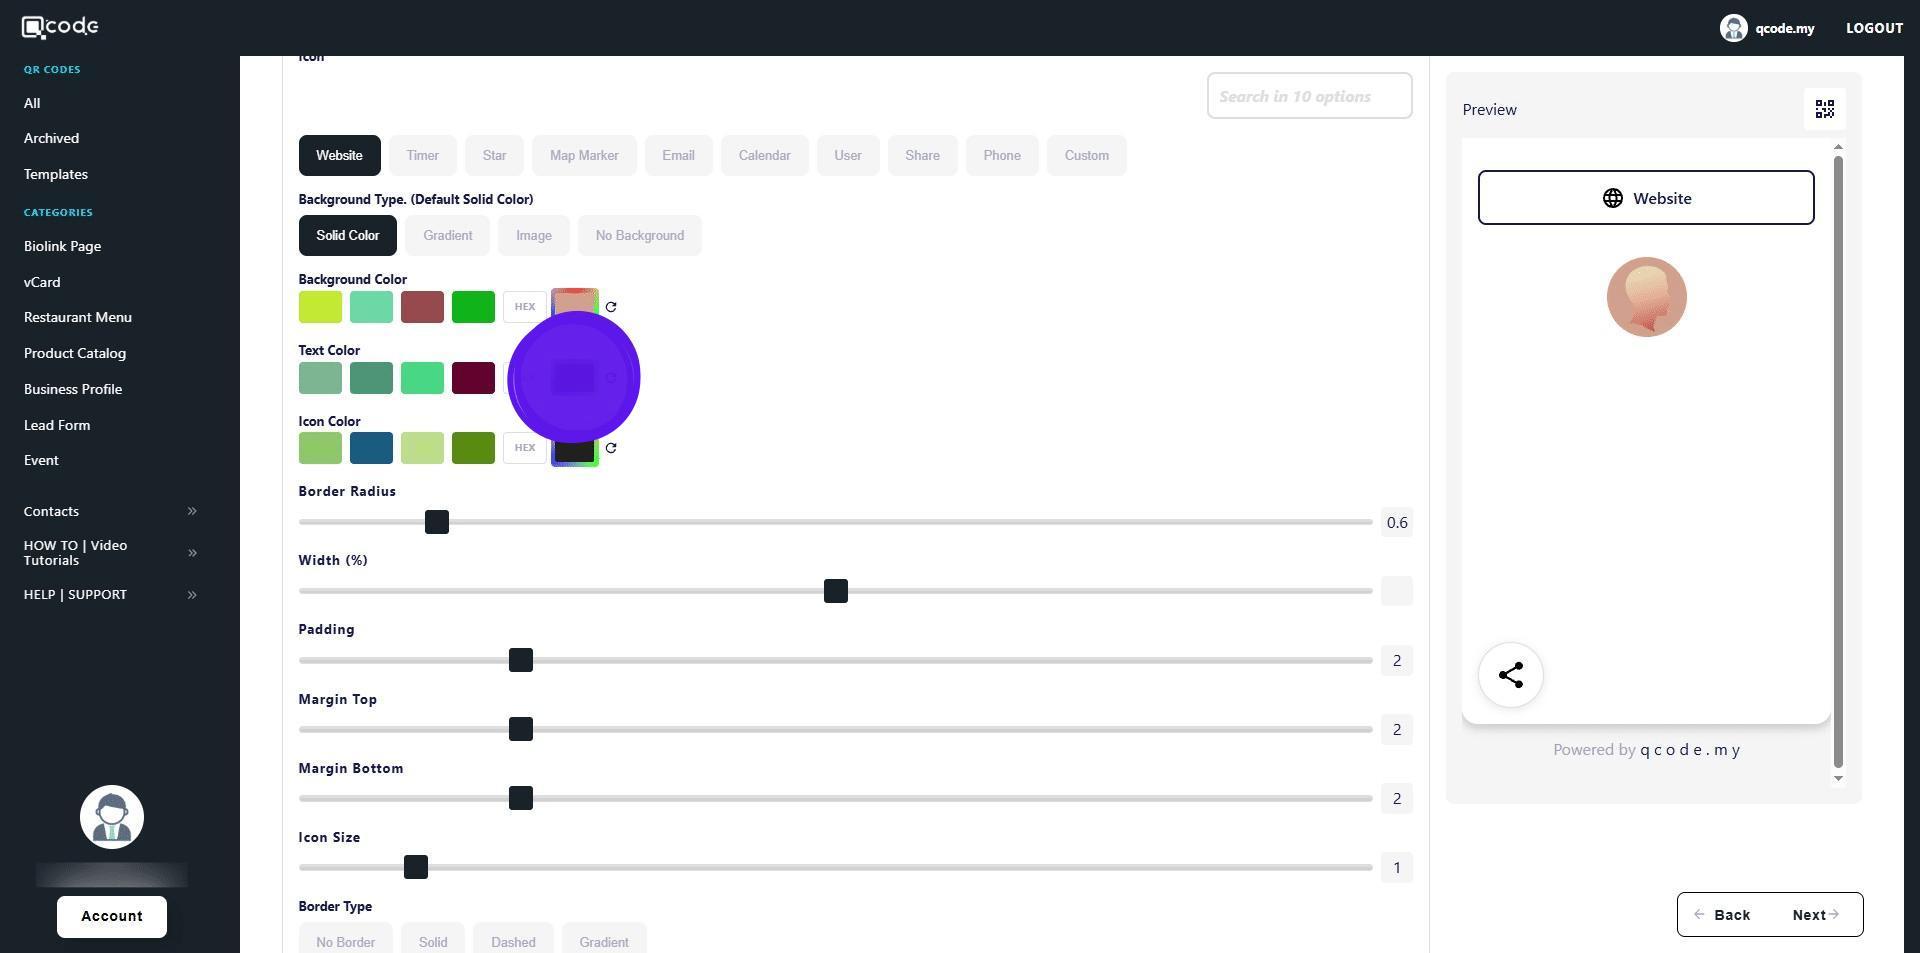1920x953 pixels.
Task: Pick the dark maroon Text Color swatch
Action: [x=473, y=378]
